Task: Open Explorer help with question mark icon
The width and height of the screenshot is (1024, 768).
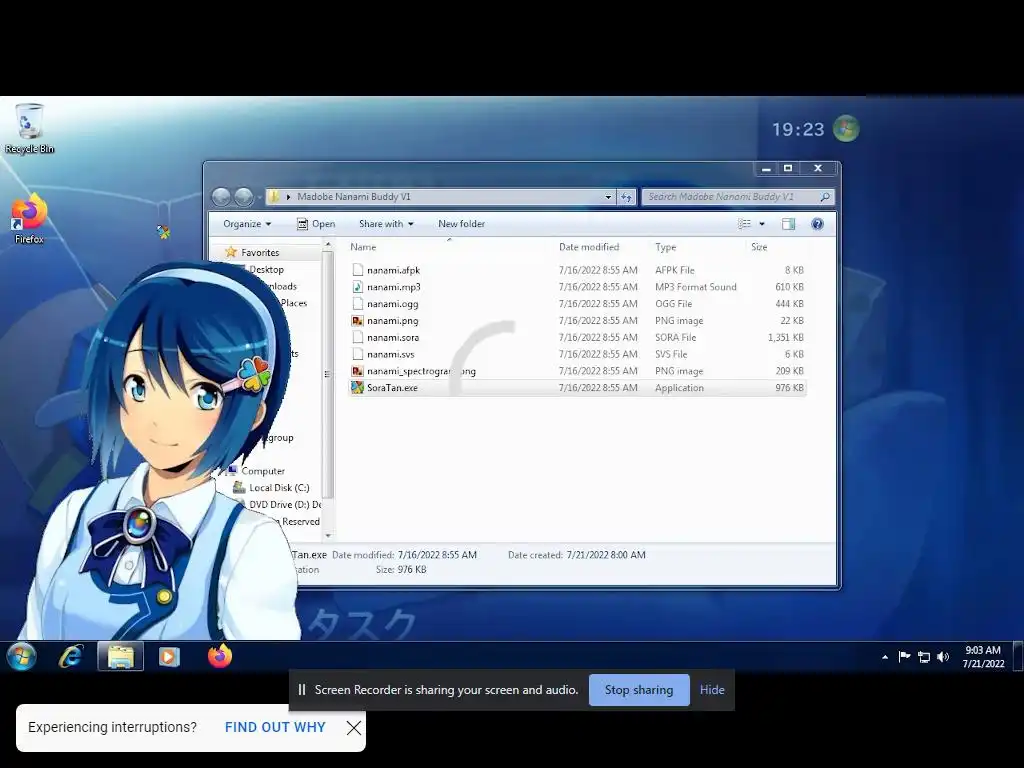Action: [817, 224]
